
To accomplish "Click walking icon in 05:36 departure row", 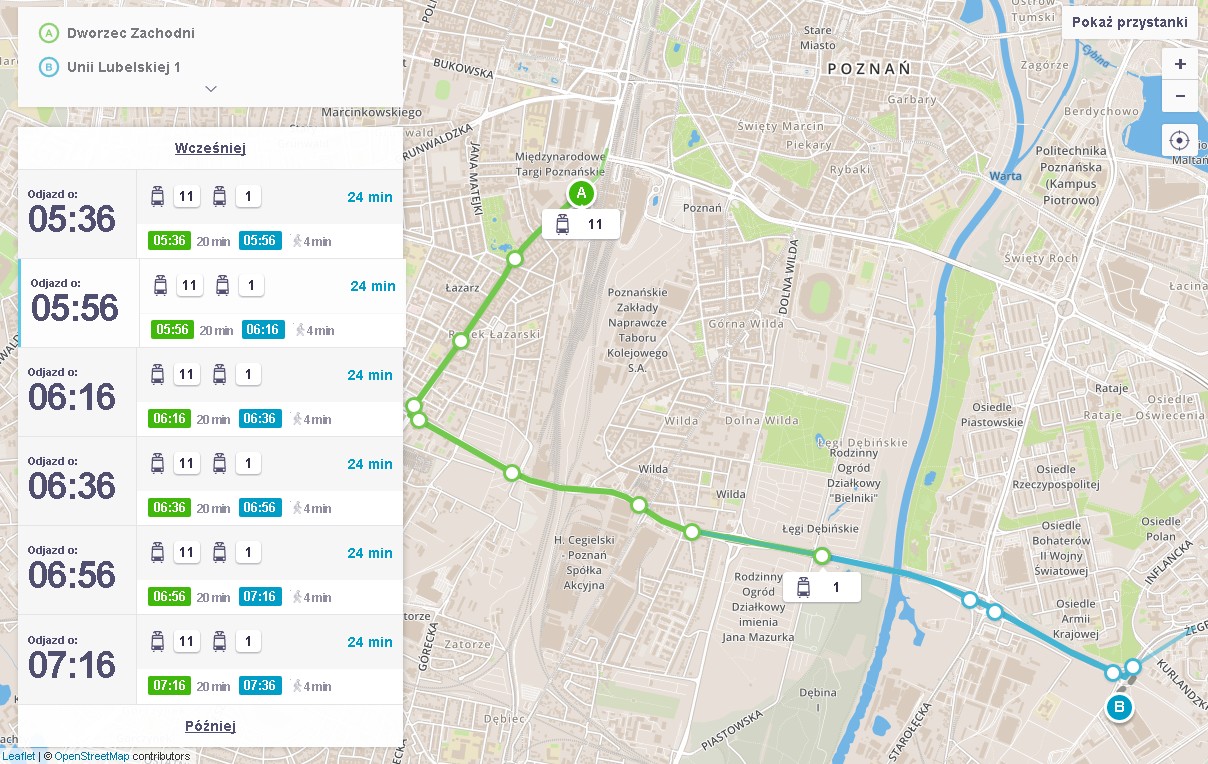I will pos(297,241).
